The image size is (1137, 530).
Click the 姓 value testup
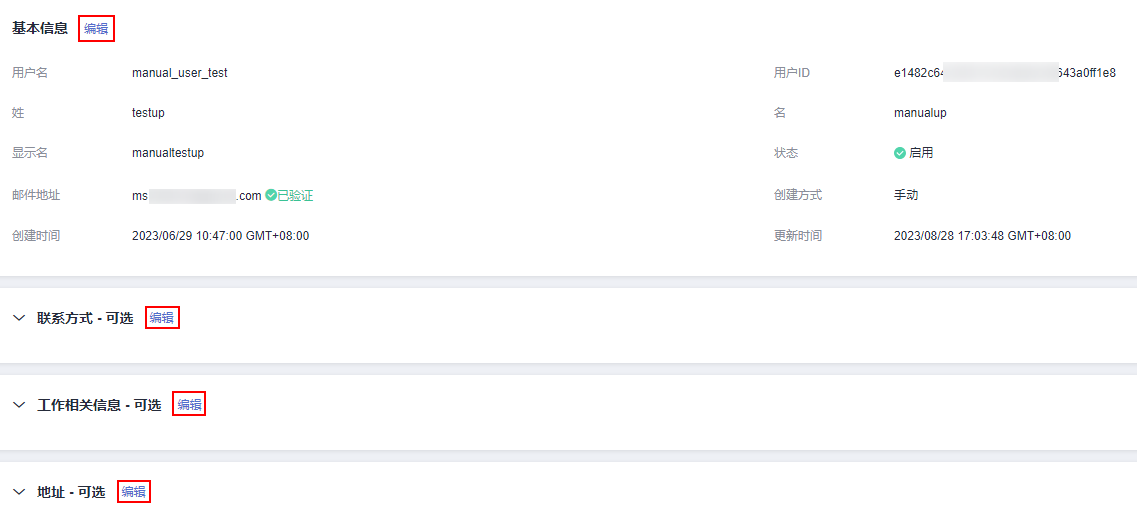(x=148, y=113)
